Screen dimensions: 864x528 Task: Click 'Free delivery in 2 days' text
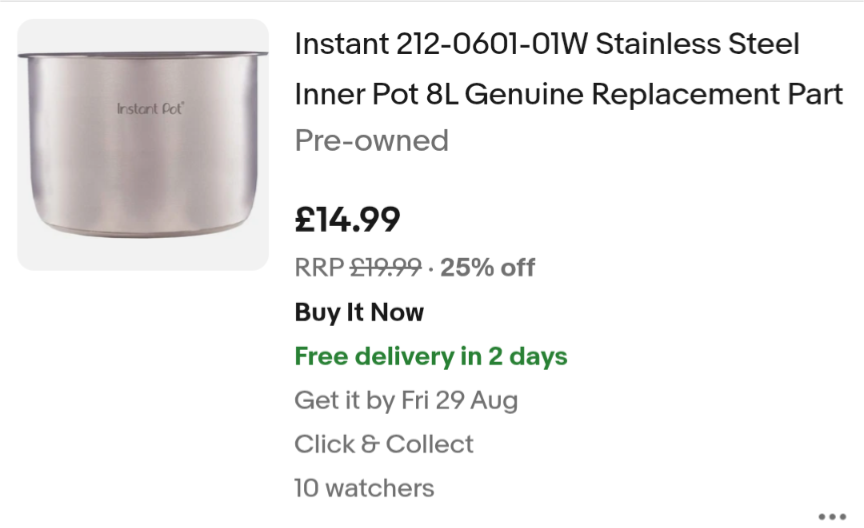[x=431, y=356]
